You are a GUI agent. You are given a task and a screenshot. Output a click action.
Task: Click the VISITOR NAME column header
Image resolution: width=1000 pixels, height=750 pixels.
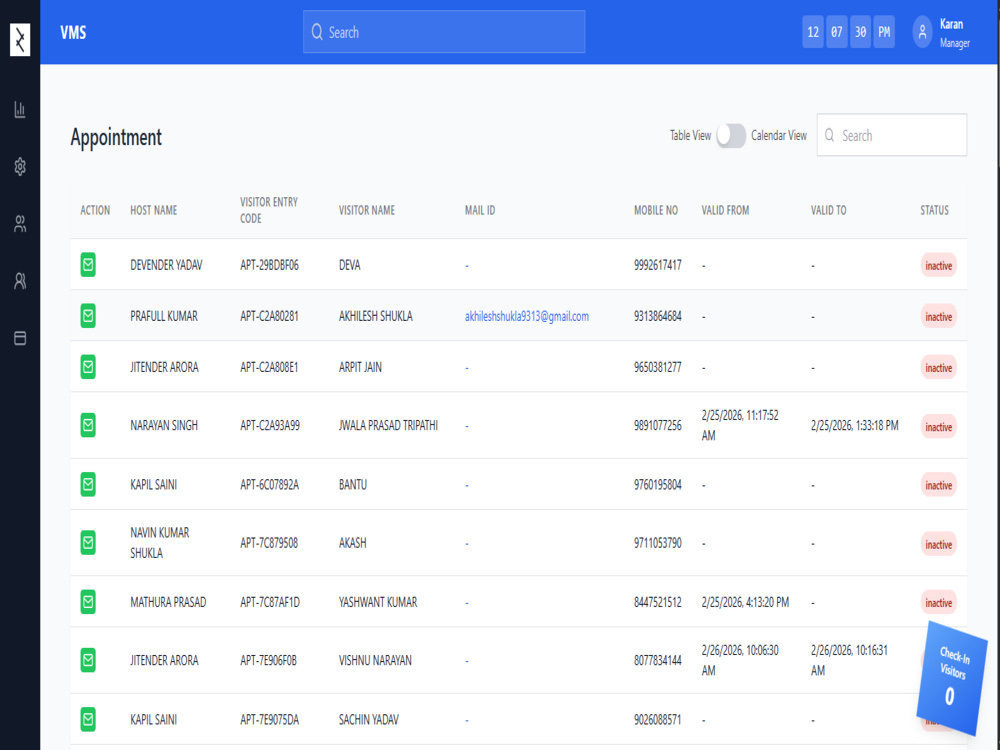point(367,210)
